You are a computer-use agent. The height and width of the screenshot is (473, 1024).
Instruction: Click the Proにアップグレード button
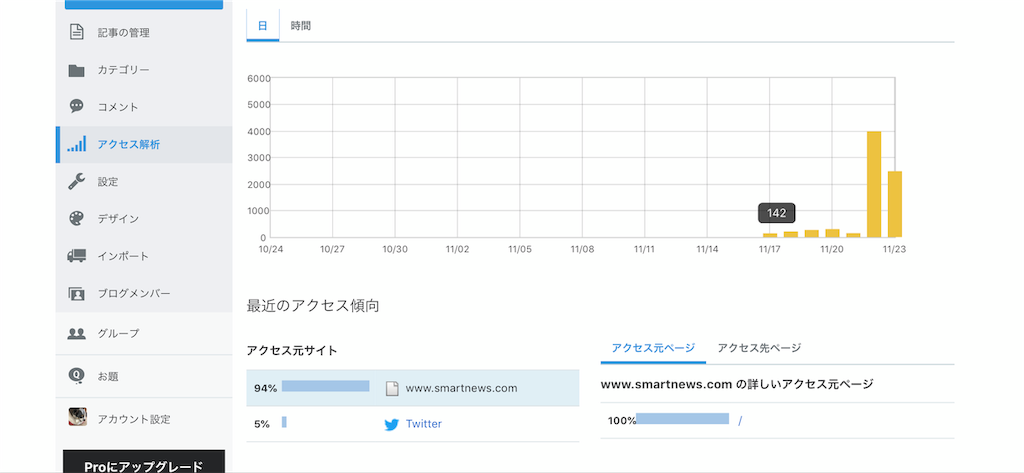click(144, 463)
